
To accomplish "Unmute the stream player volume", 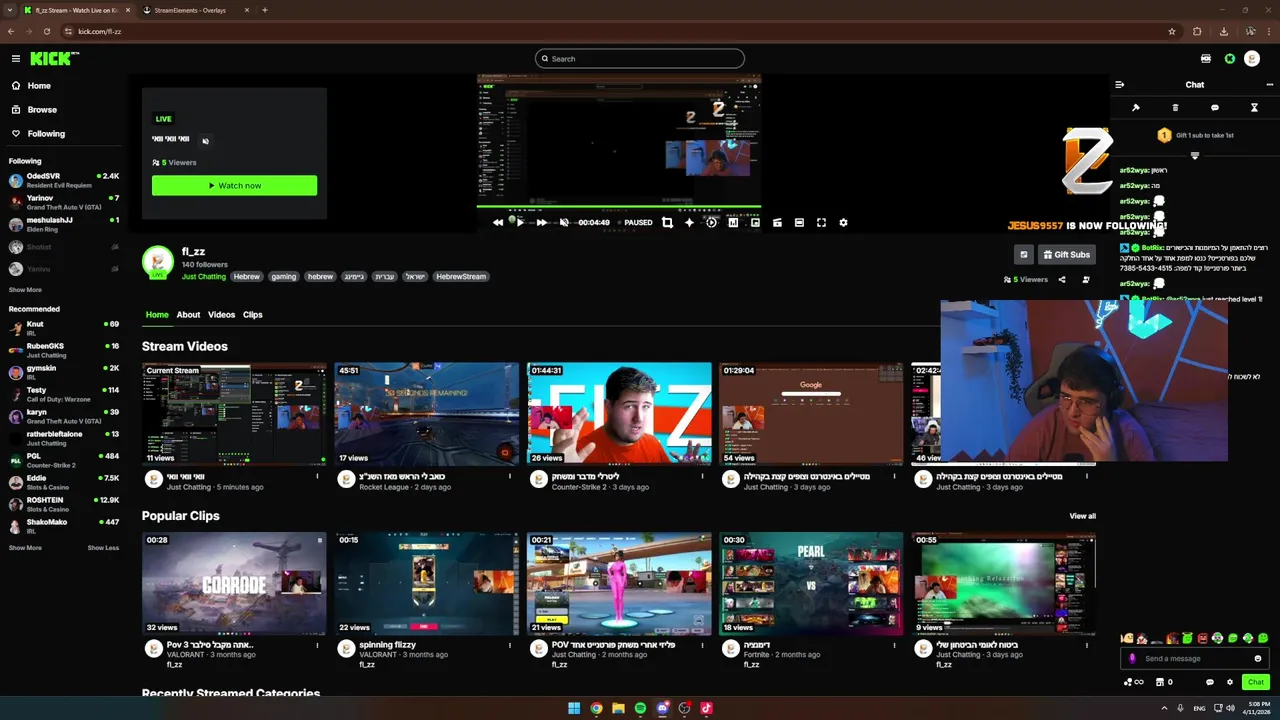I will (x=564, y=223).
